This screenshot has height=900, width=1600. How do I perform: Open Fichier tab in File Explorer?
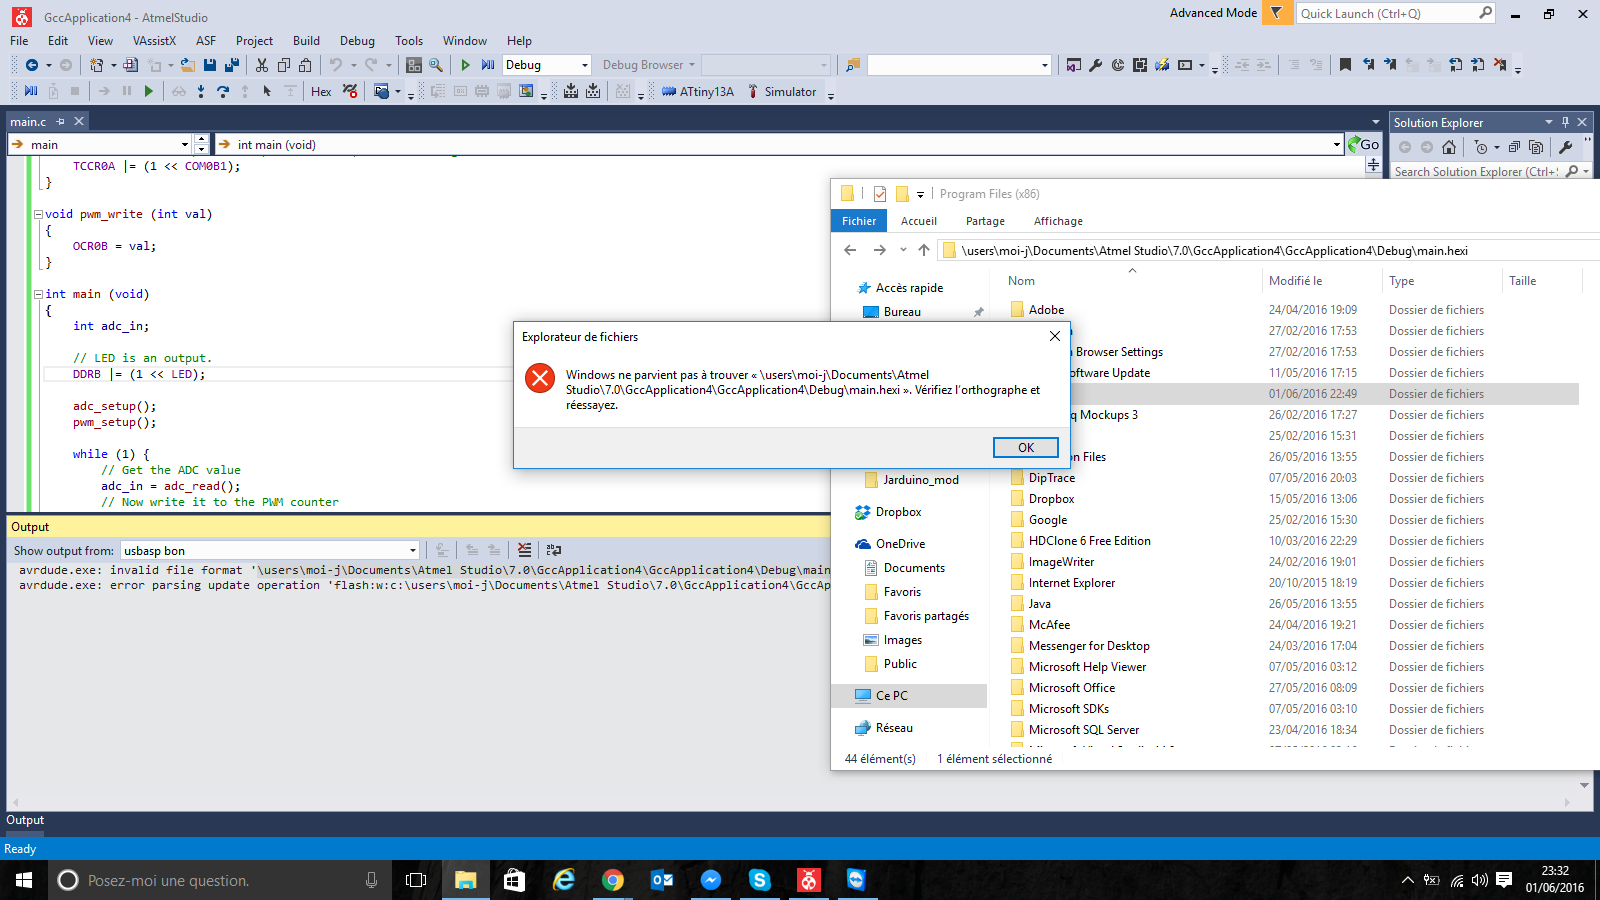(x=859, y=221)
